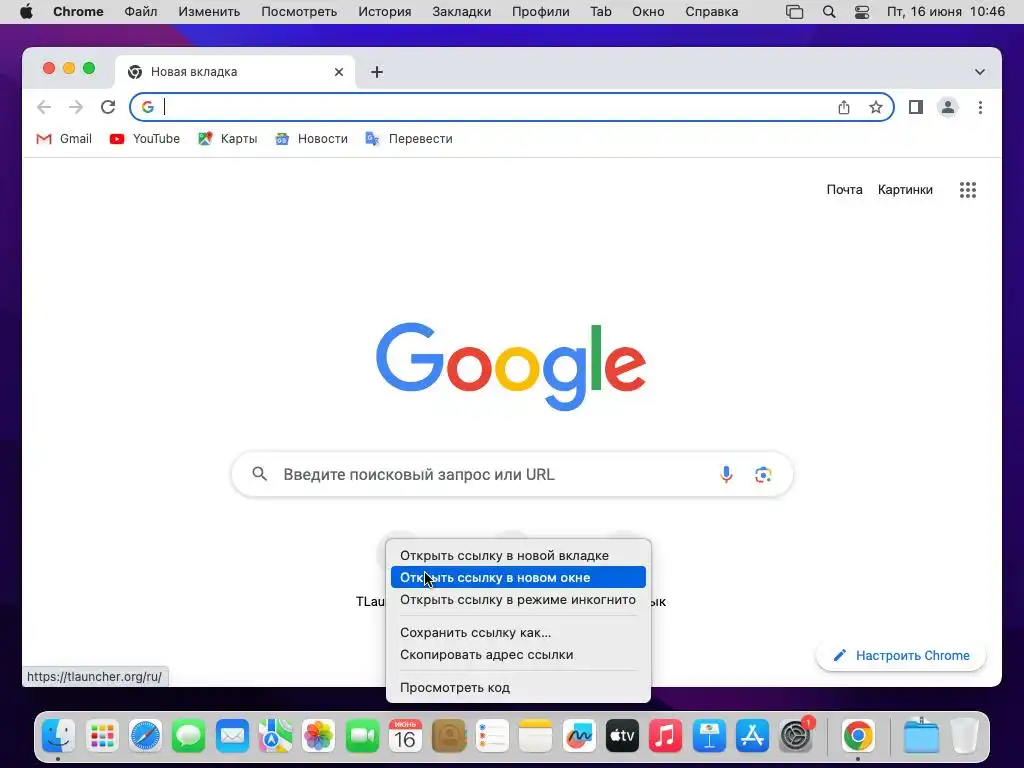Image resolution: width=1024 pixels, height=768 pixels.
Task: Open the Google apps grid
Action: 968,190
